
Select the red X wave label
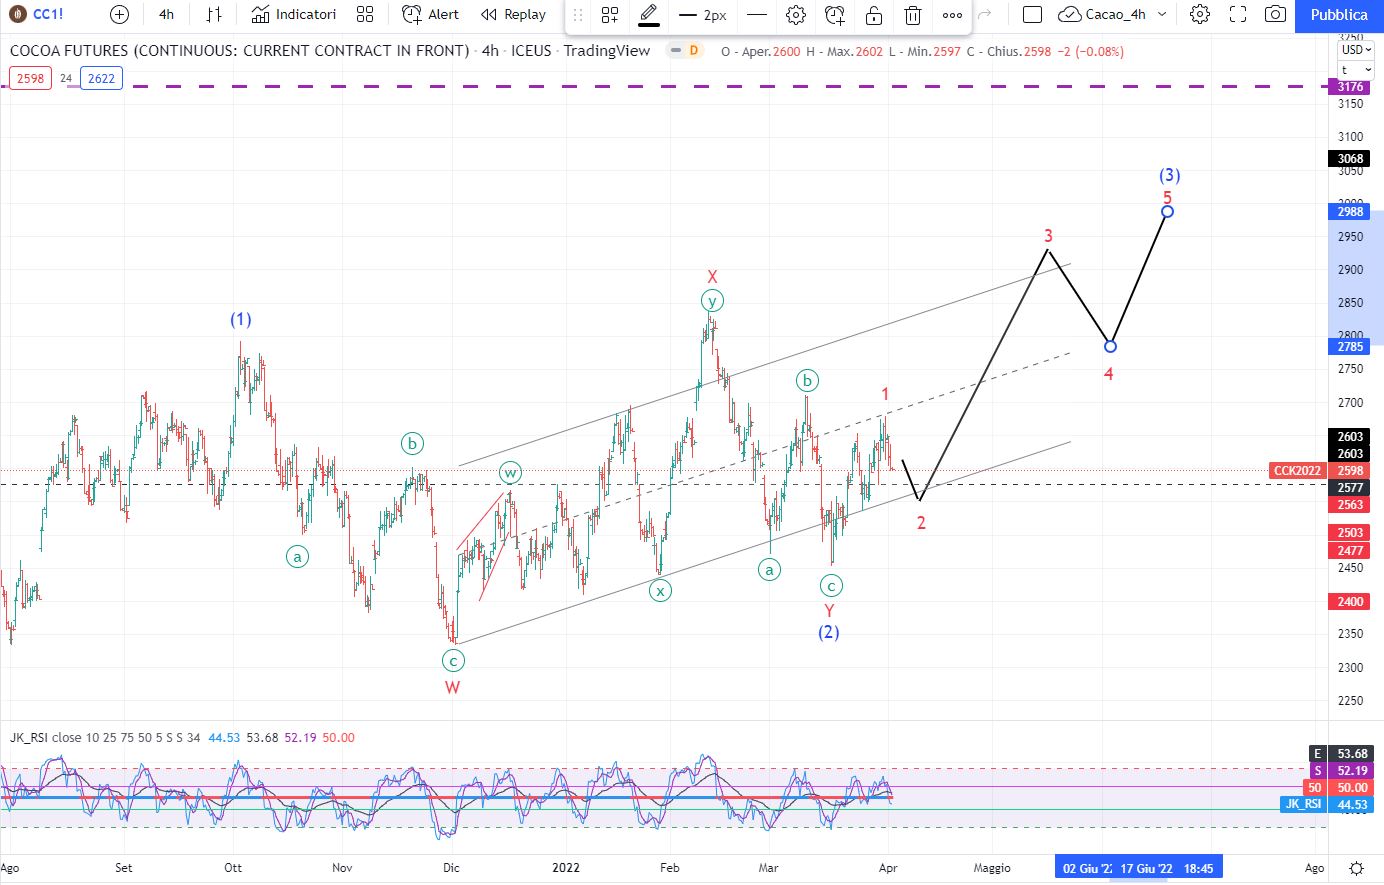(712, 277)
